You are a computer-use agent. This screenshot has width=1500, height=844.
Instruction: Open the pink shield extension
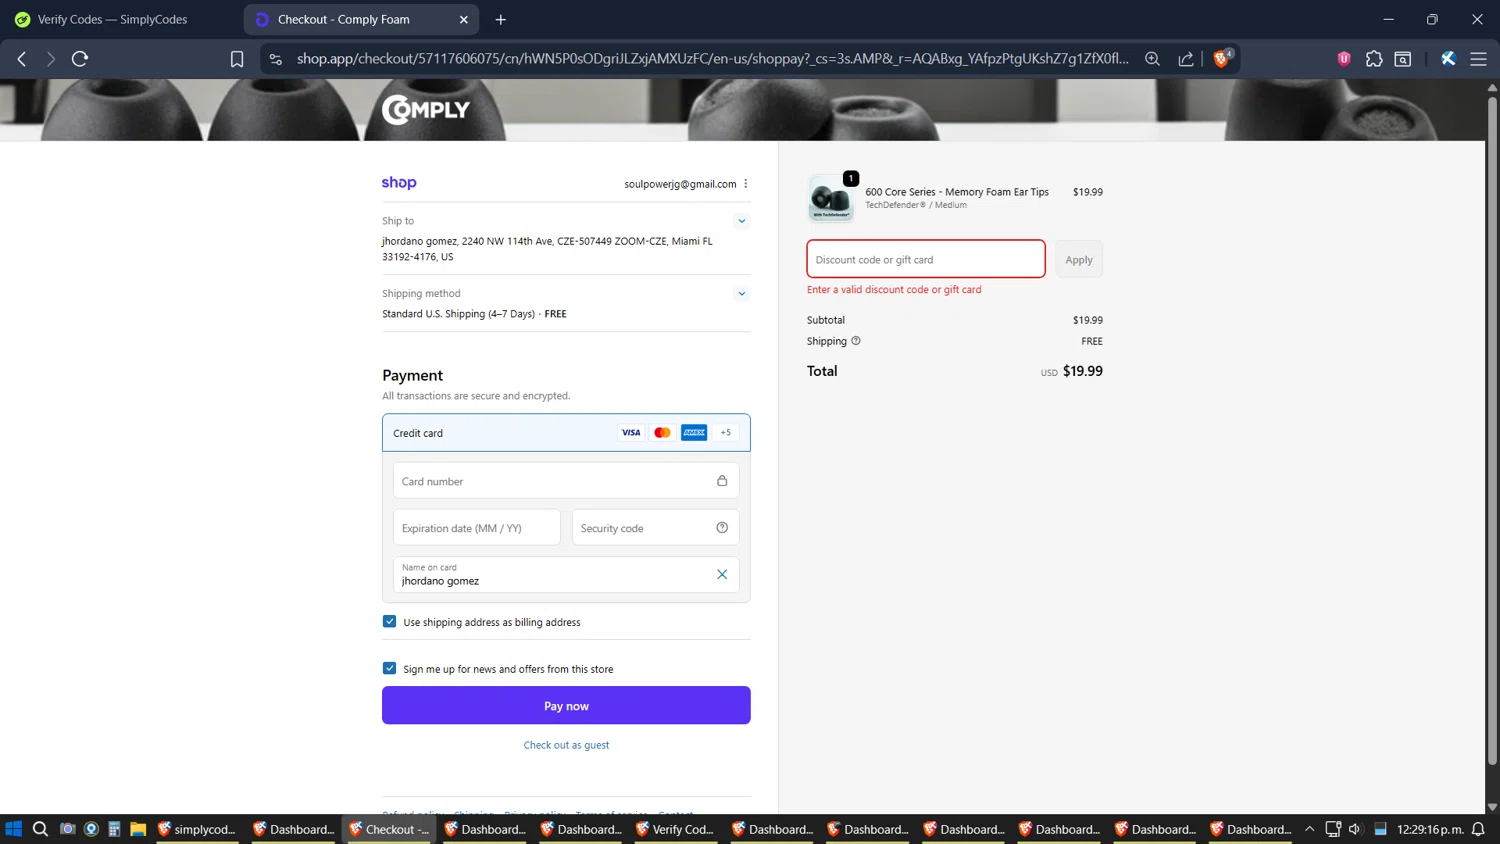click(1344, 59)
